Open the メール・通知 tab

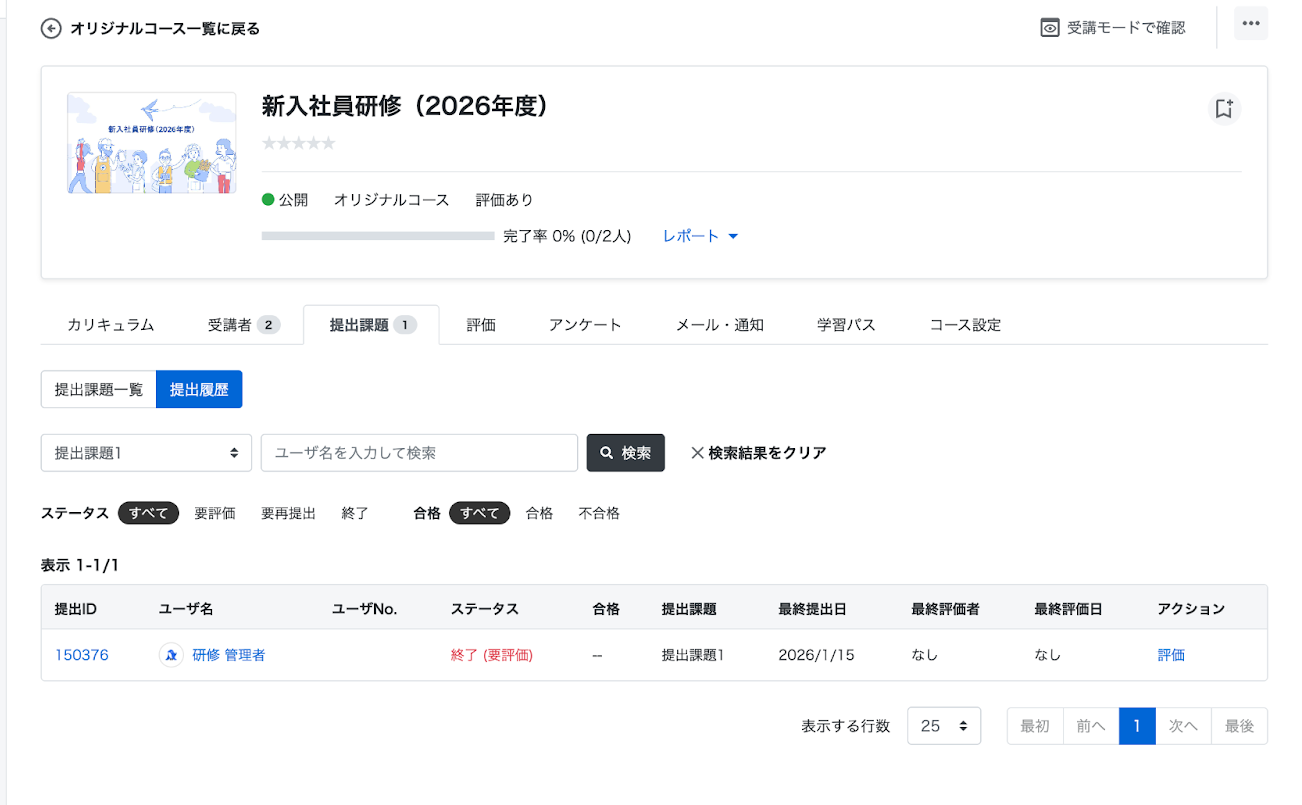(x=720, y=325)
